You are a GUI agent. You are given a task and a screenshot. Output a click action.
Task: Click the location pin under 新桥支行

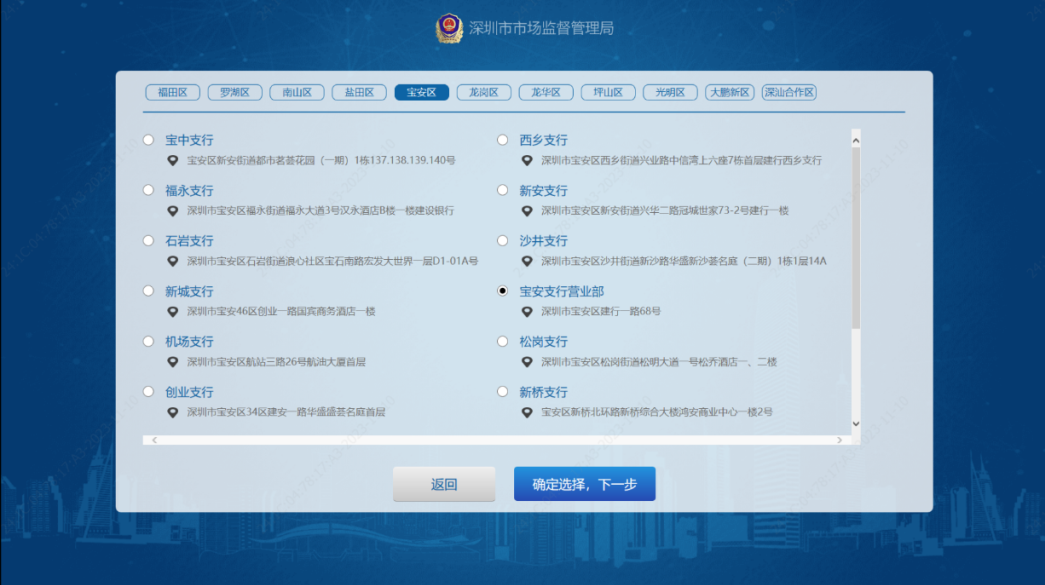click(527, 412)
